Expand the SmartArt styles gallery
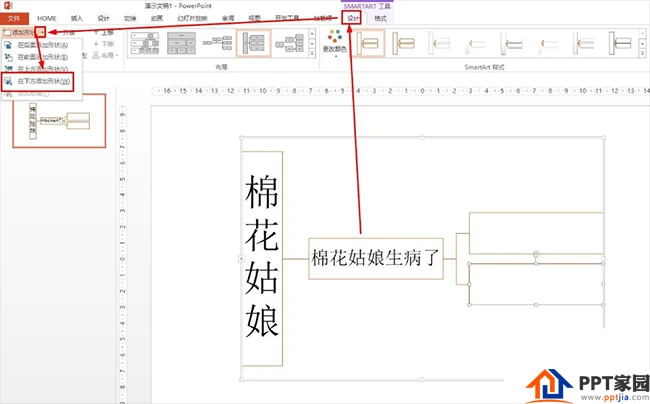 pos(642,53)
